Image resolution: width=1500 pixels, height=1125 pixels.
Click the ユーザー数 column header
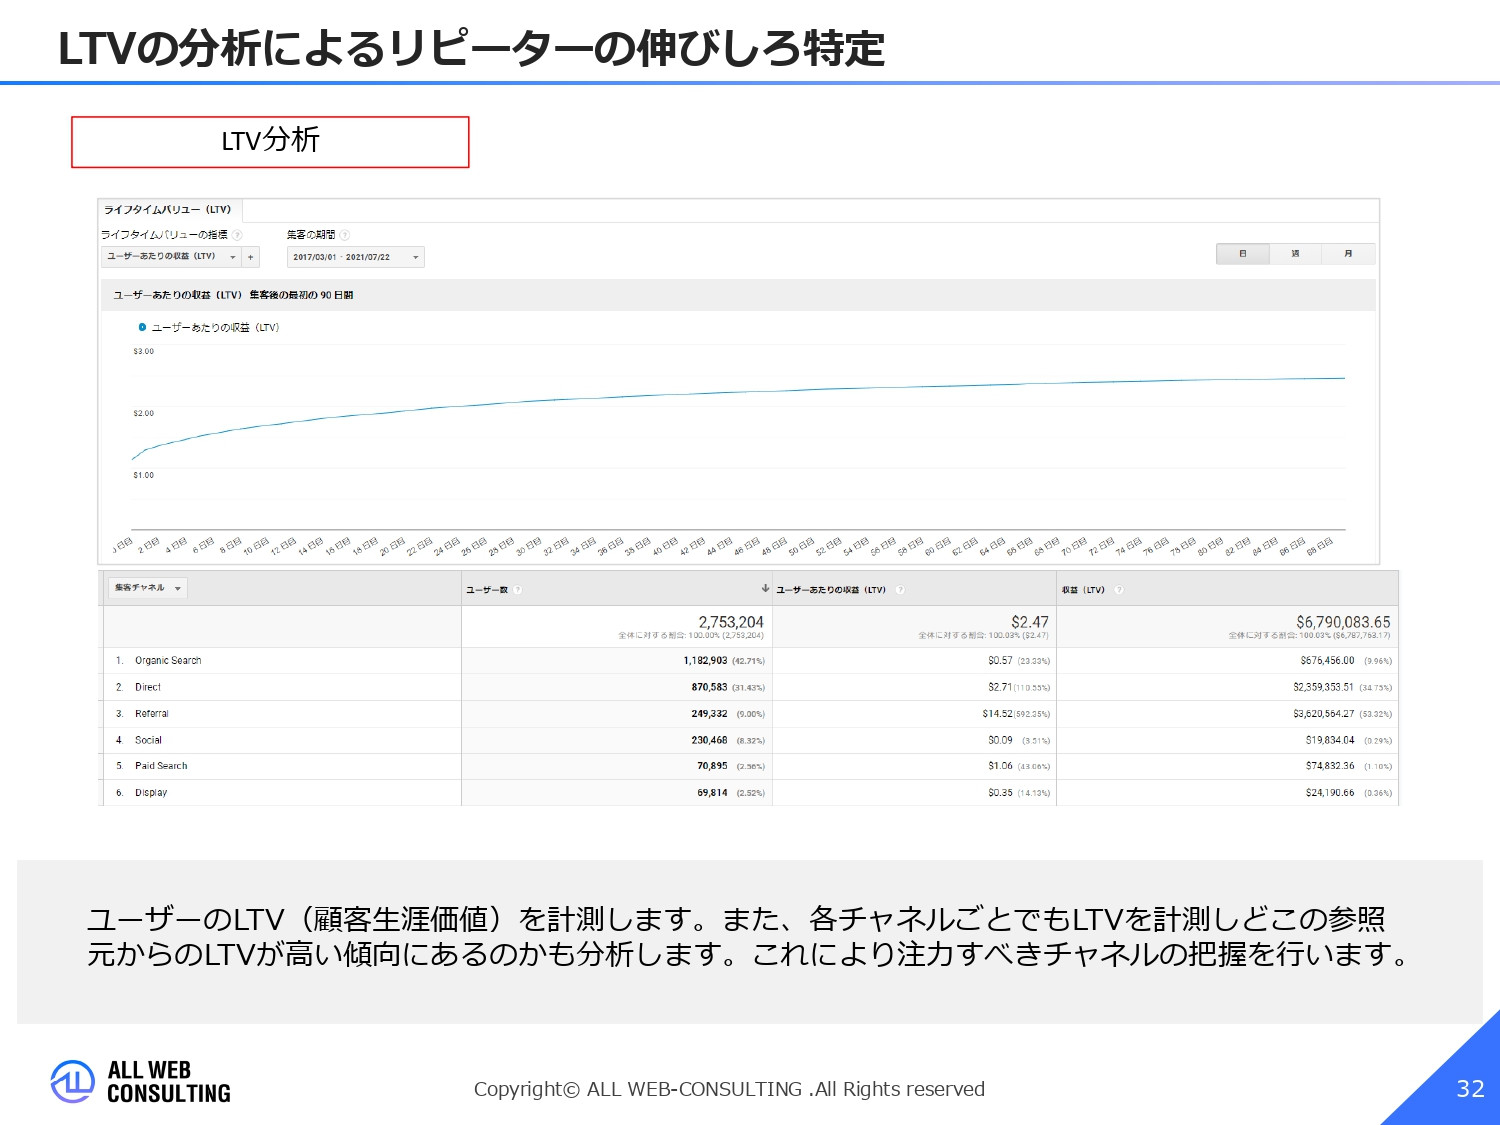coord(489,589)
